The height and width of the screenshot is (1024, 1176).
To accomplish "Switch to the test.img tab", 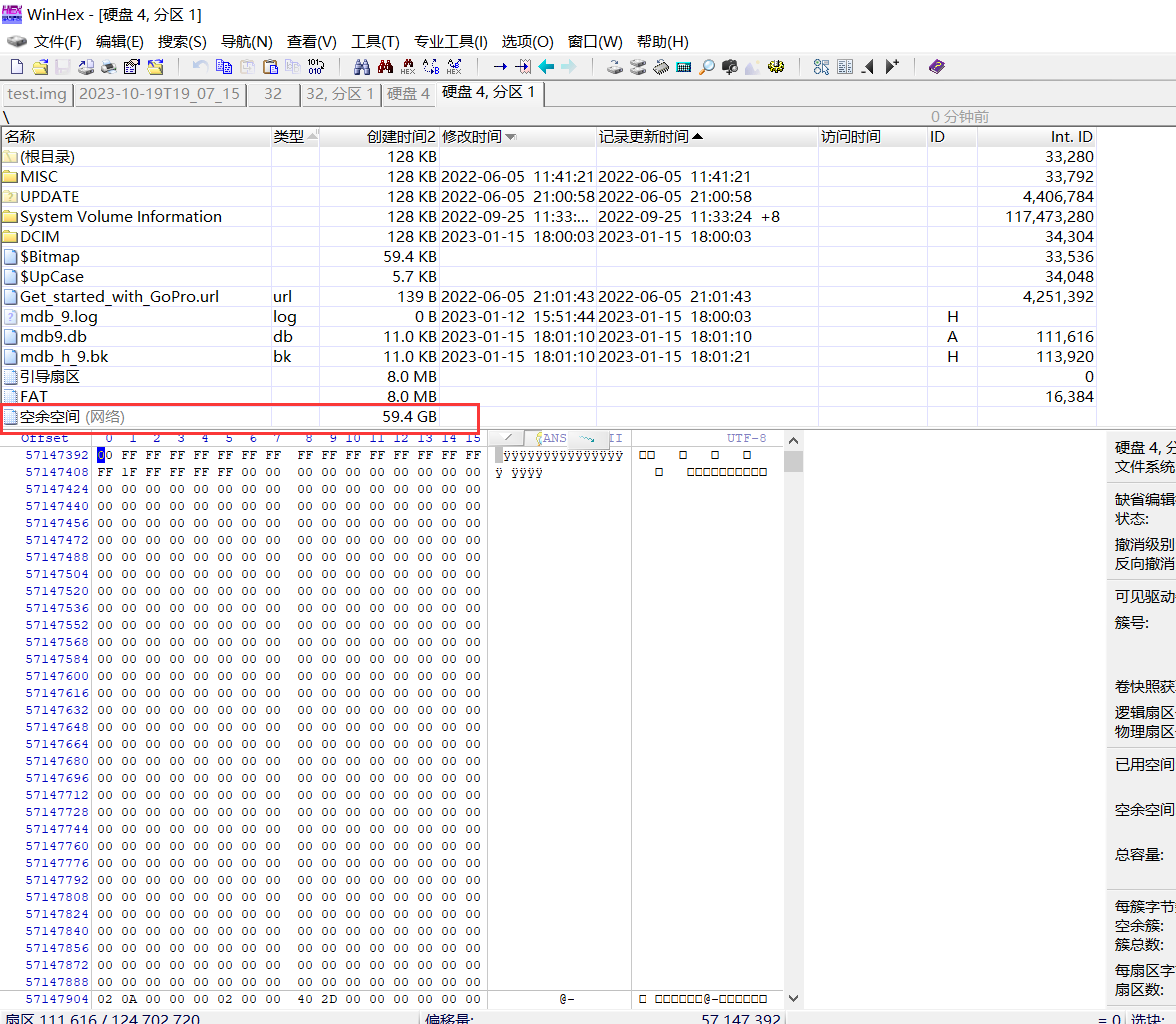I will (37, 94).
